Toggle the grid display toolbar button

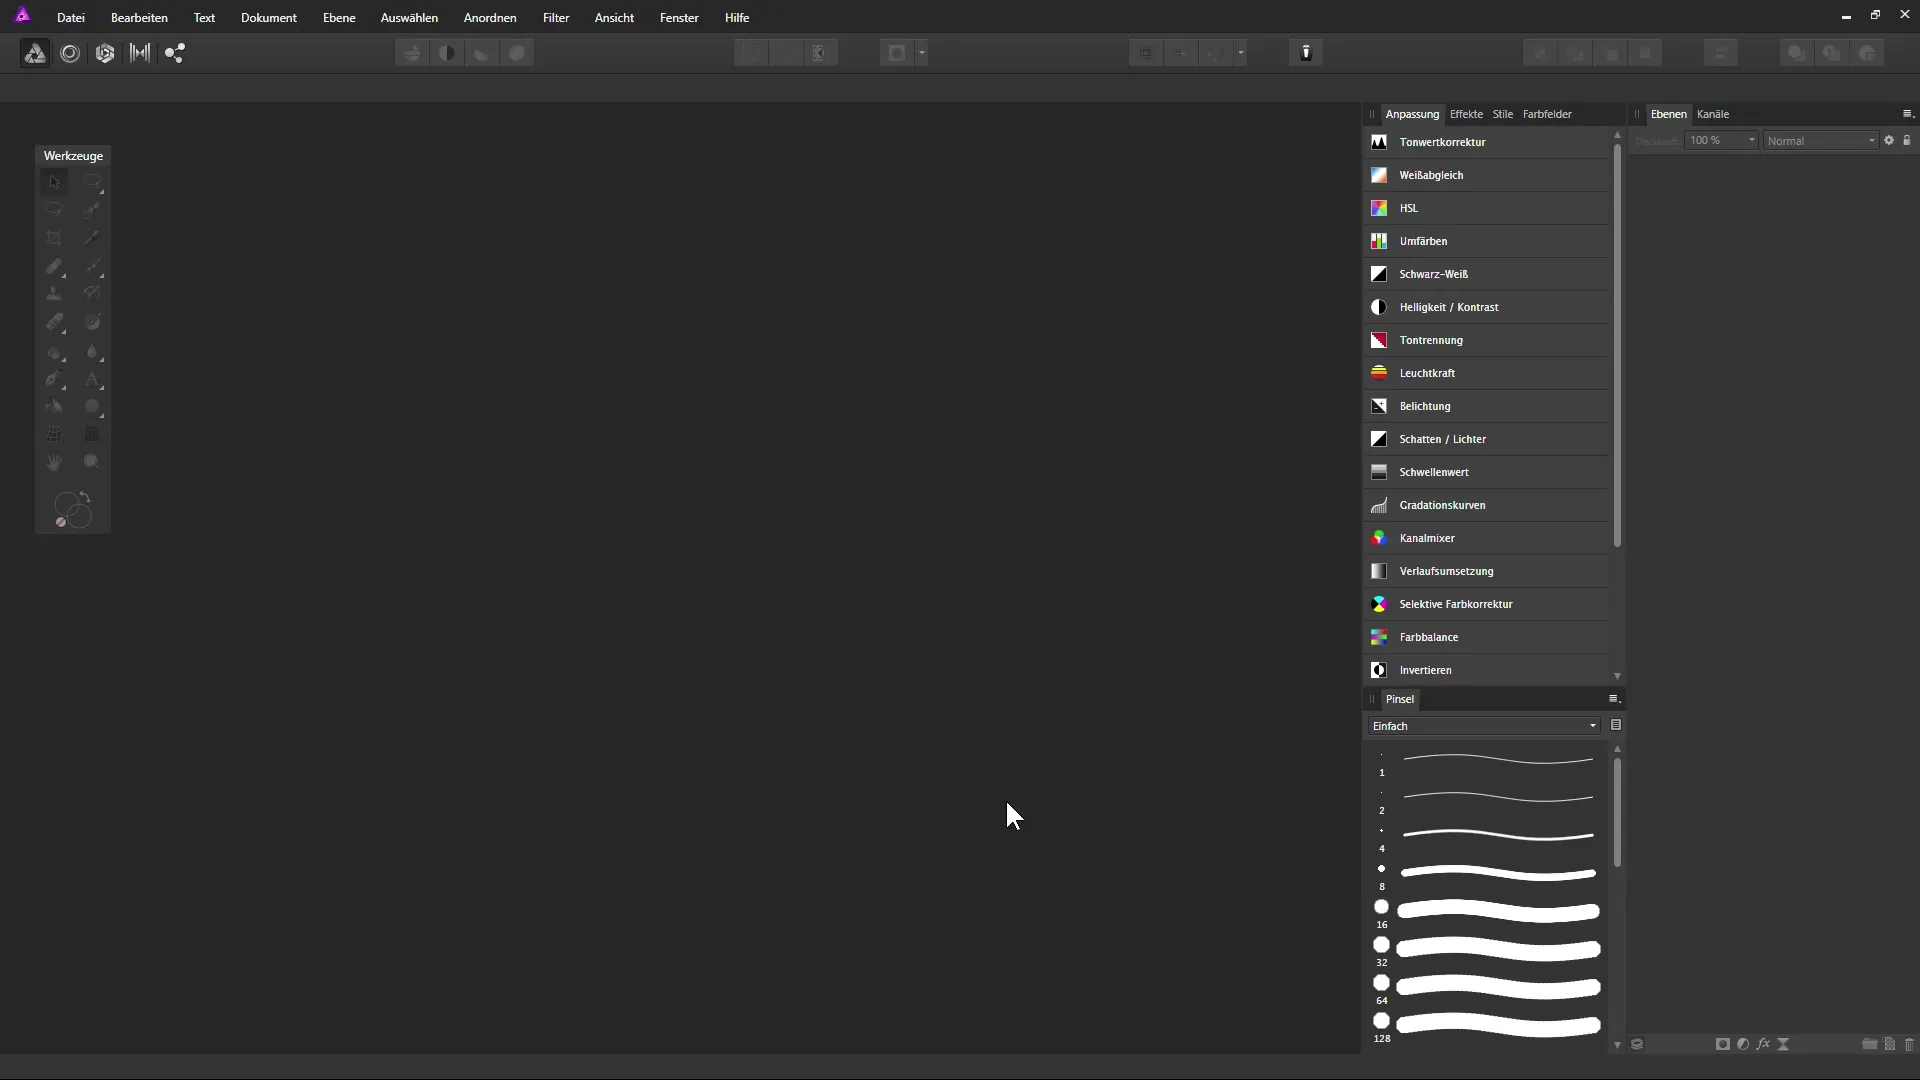point(1146,53)
